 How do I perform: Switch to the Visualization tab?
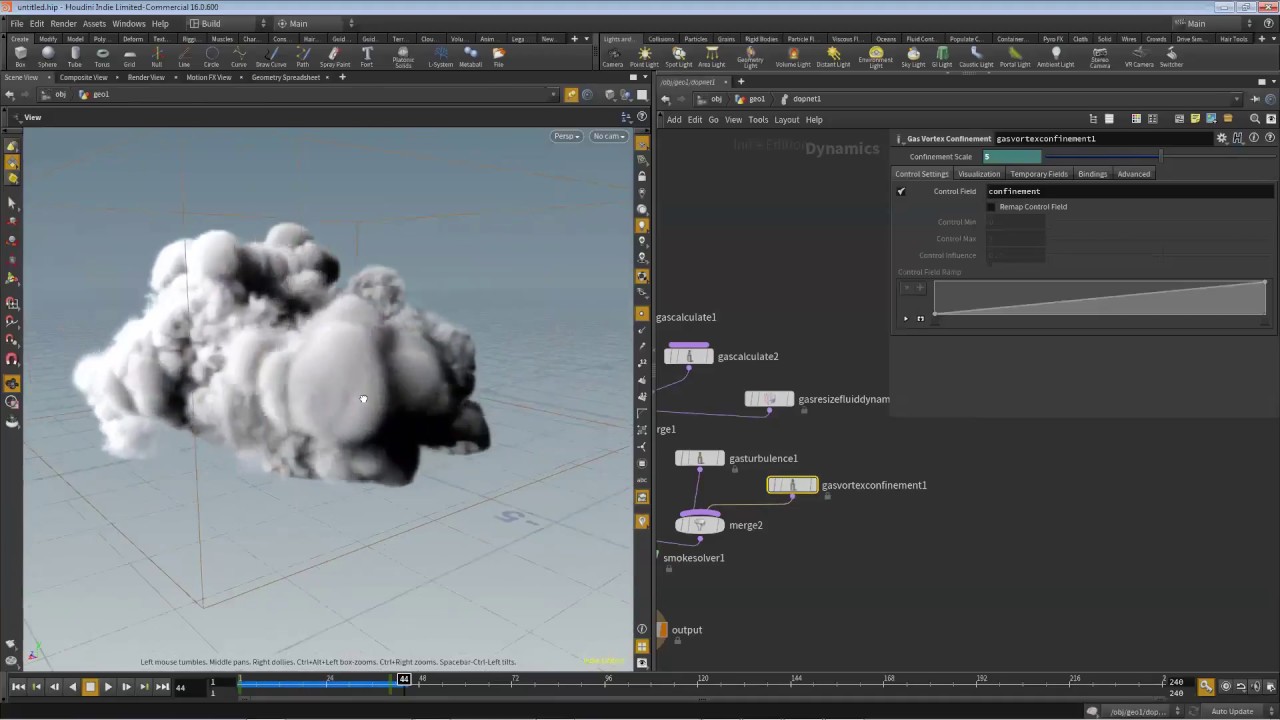[x=979, y=174]
